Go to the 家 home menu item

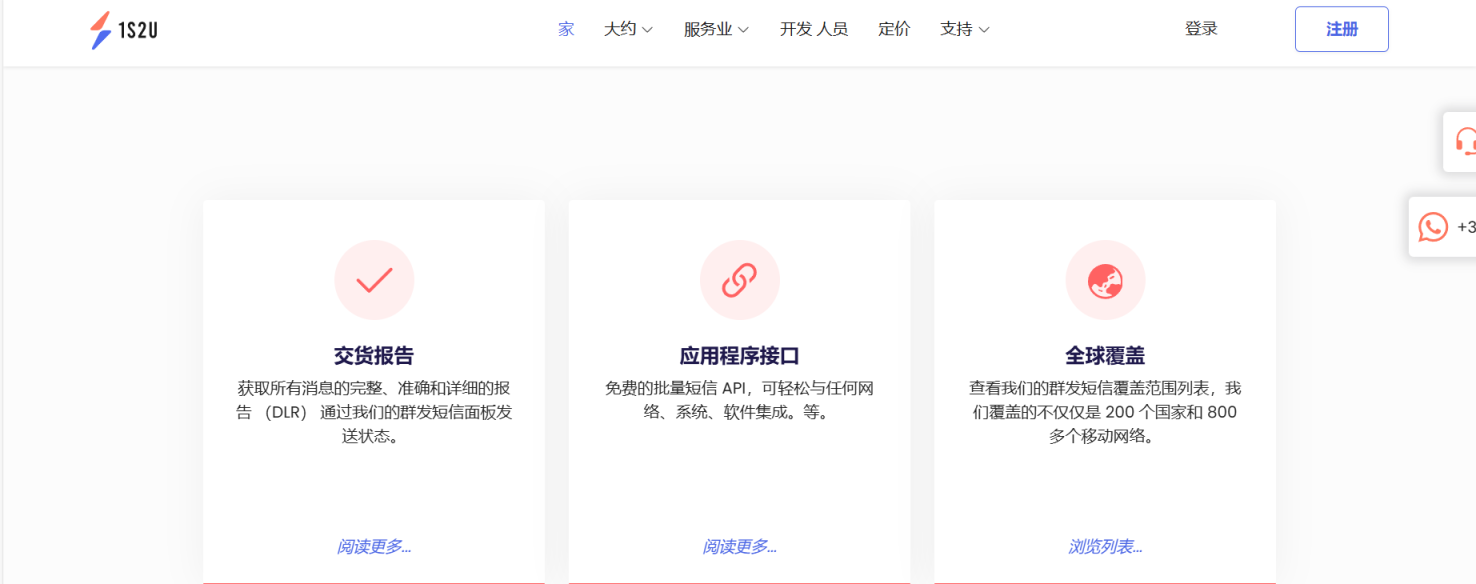[566, 30]
